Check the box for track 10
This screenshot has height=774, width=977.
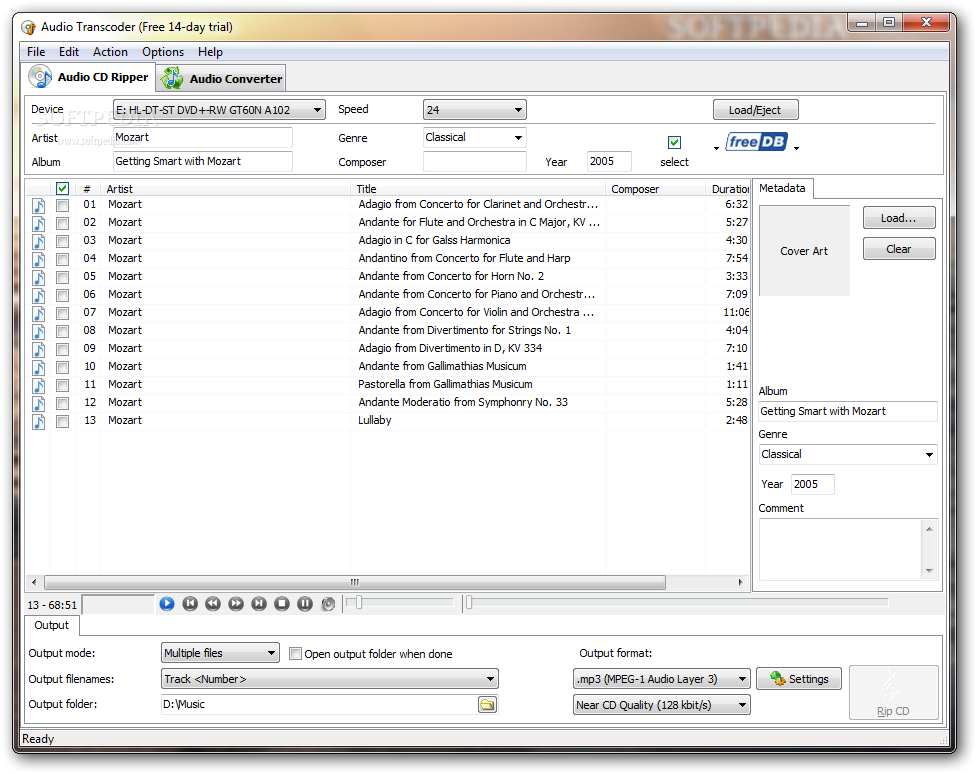(x=62, y=368)
